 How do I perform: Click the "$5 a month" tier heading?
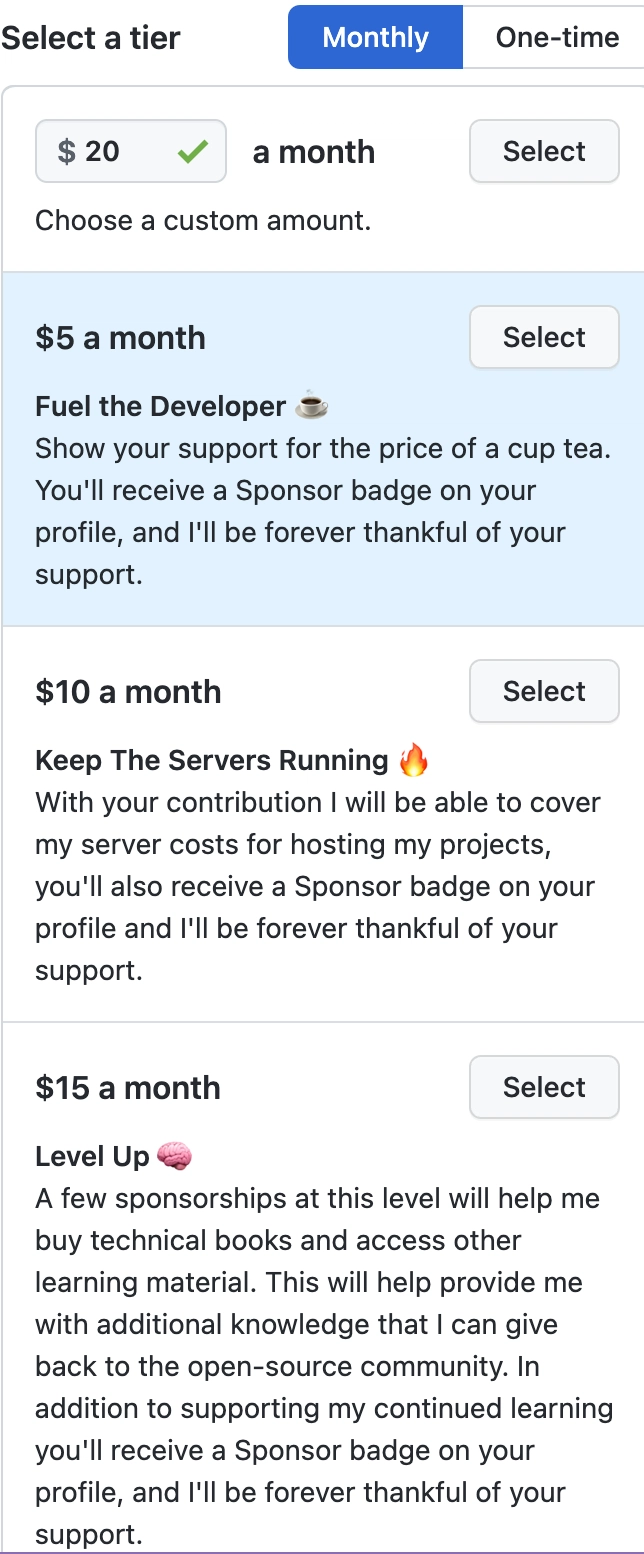click(x=120, y=338)
